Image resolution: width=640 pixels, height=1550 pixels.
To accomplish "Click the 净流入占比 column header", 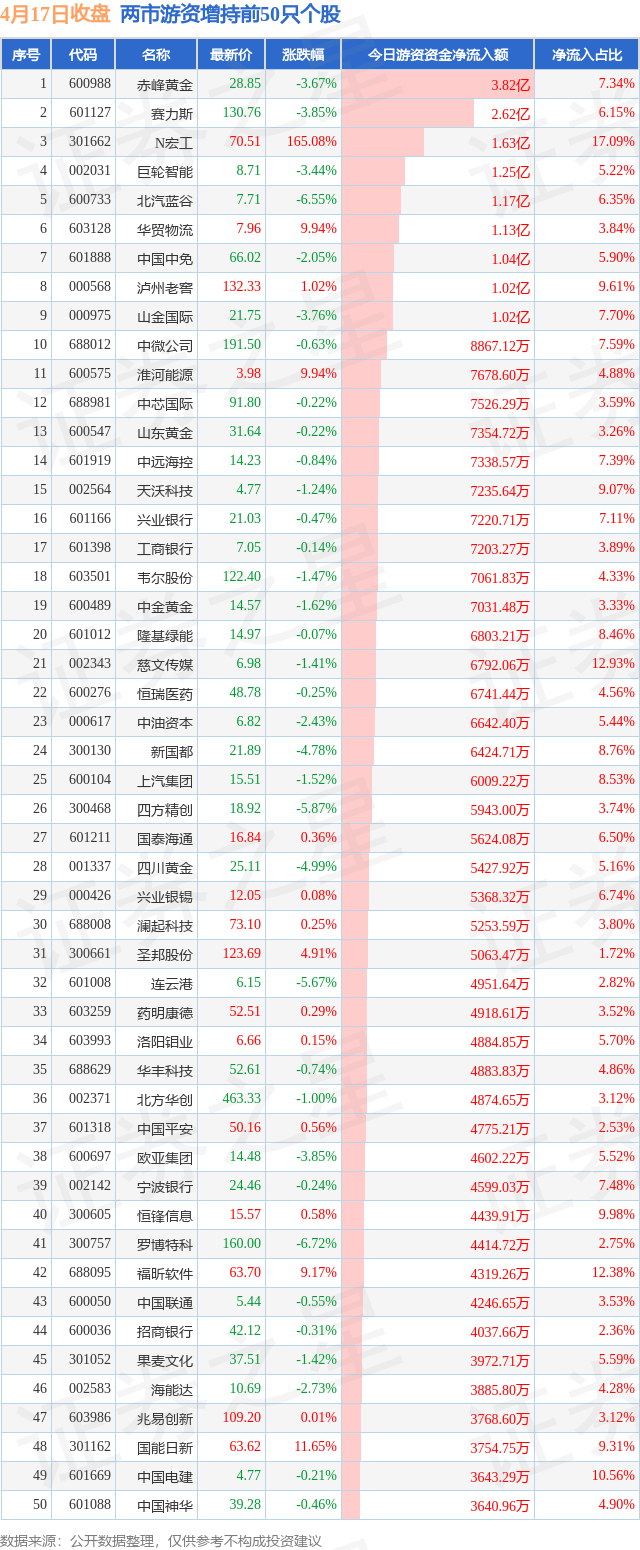I will coord(587,55).
